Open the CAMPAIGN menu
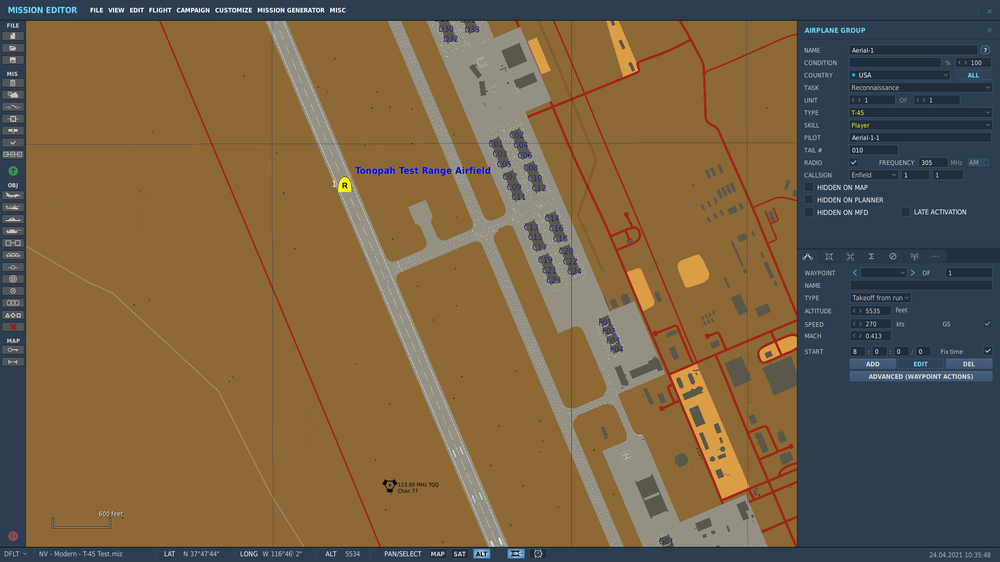Viewport: 1000px width, 562px height. (x=193, y=10)
